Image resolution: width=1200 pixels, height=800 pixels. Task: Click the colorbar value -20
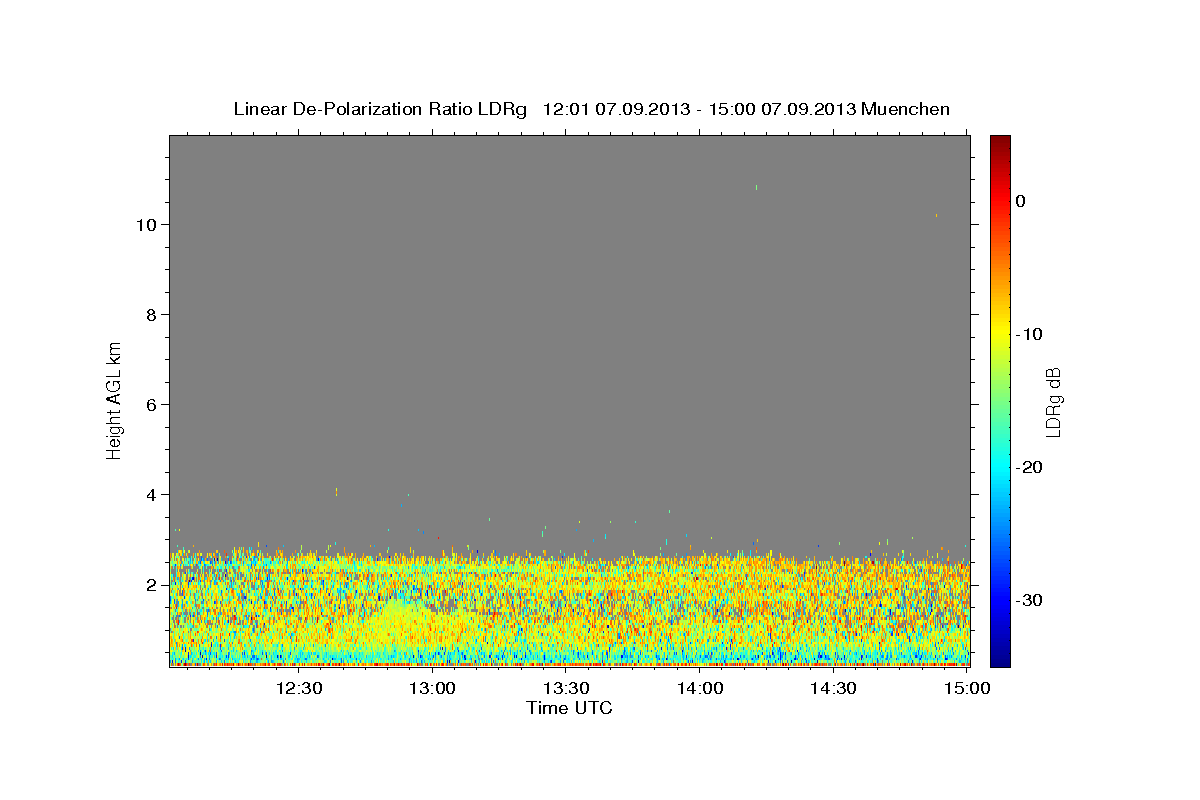pos(1030,467)
